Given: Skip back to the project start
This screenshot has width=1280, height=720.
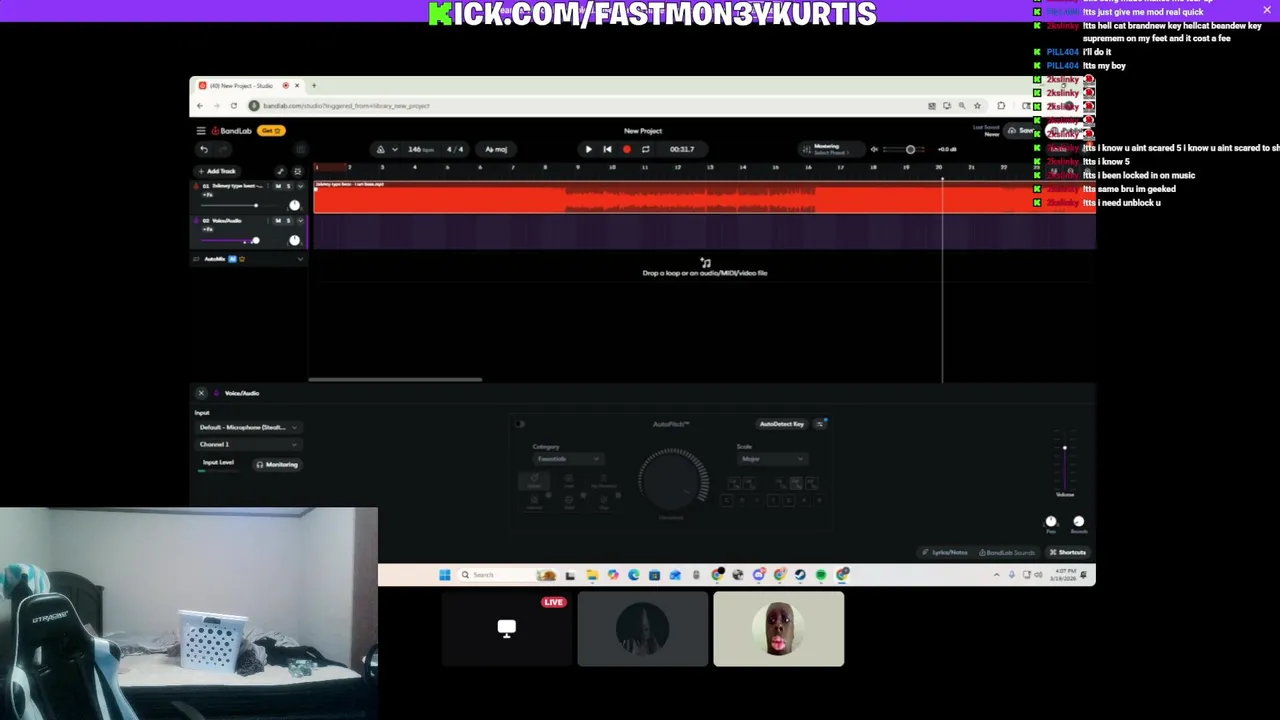Looking at the screenshot, I should pos(607,150).
